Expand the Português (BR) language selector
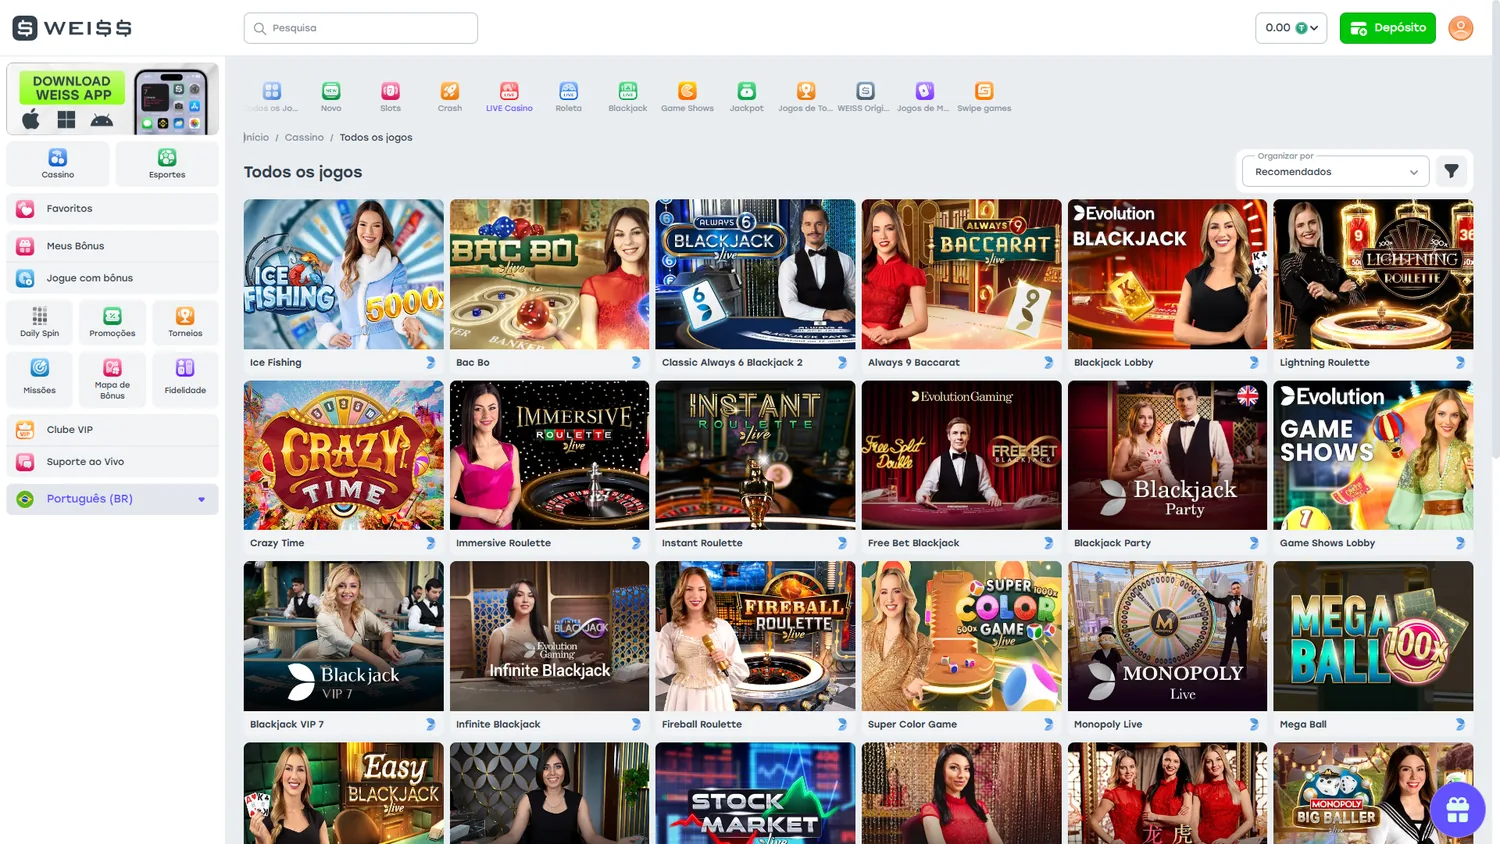 click(112, 499)
